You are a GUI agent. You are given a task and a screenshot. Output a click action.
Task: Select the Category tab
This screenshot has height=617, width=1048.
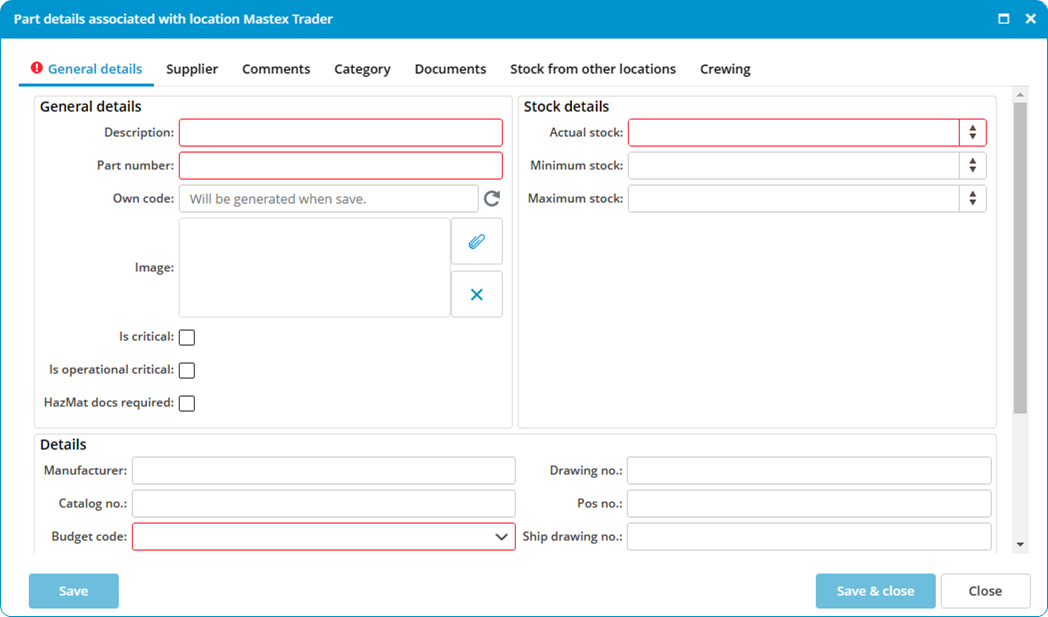point(362,69)
